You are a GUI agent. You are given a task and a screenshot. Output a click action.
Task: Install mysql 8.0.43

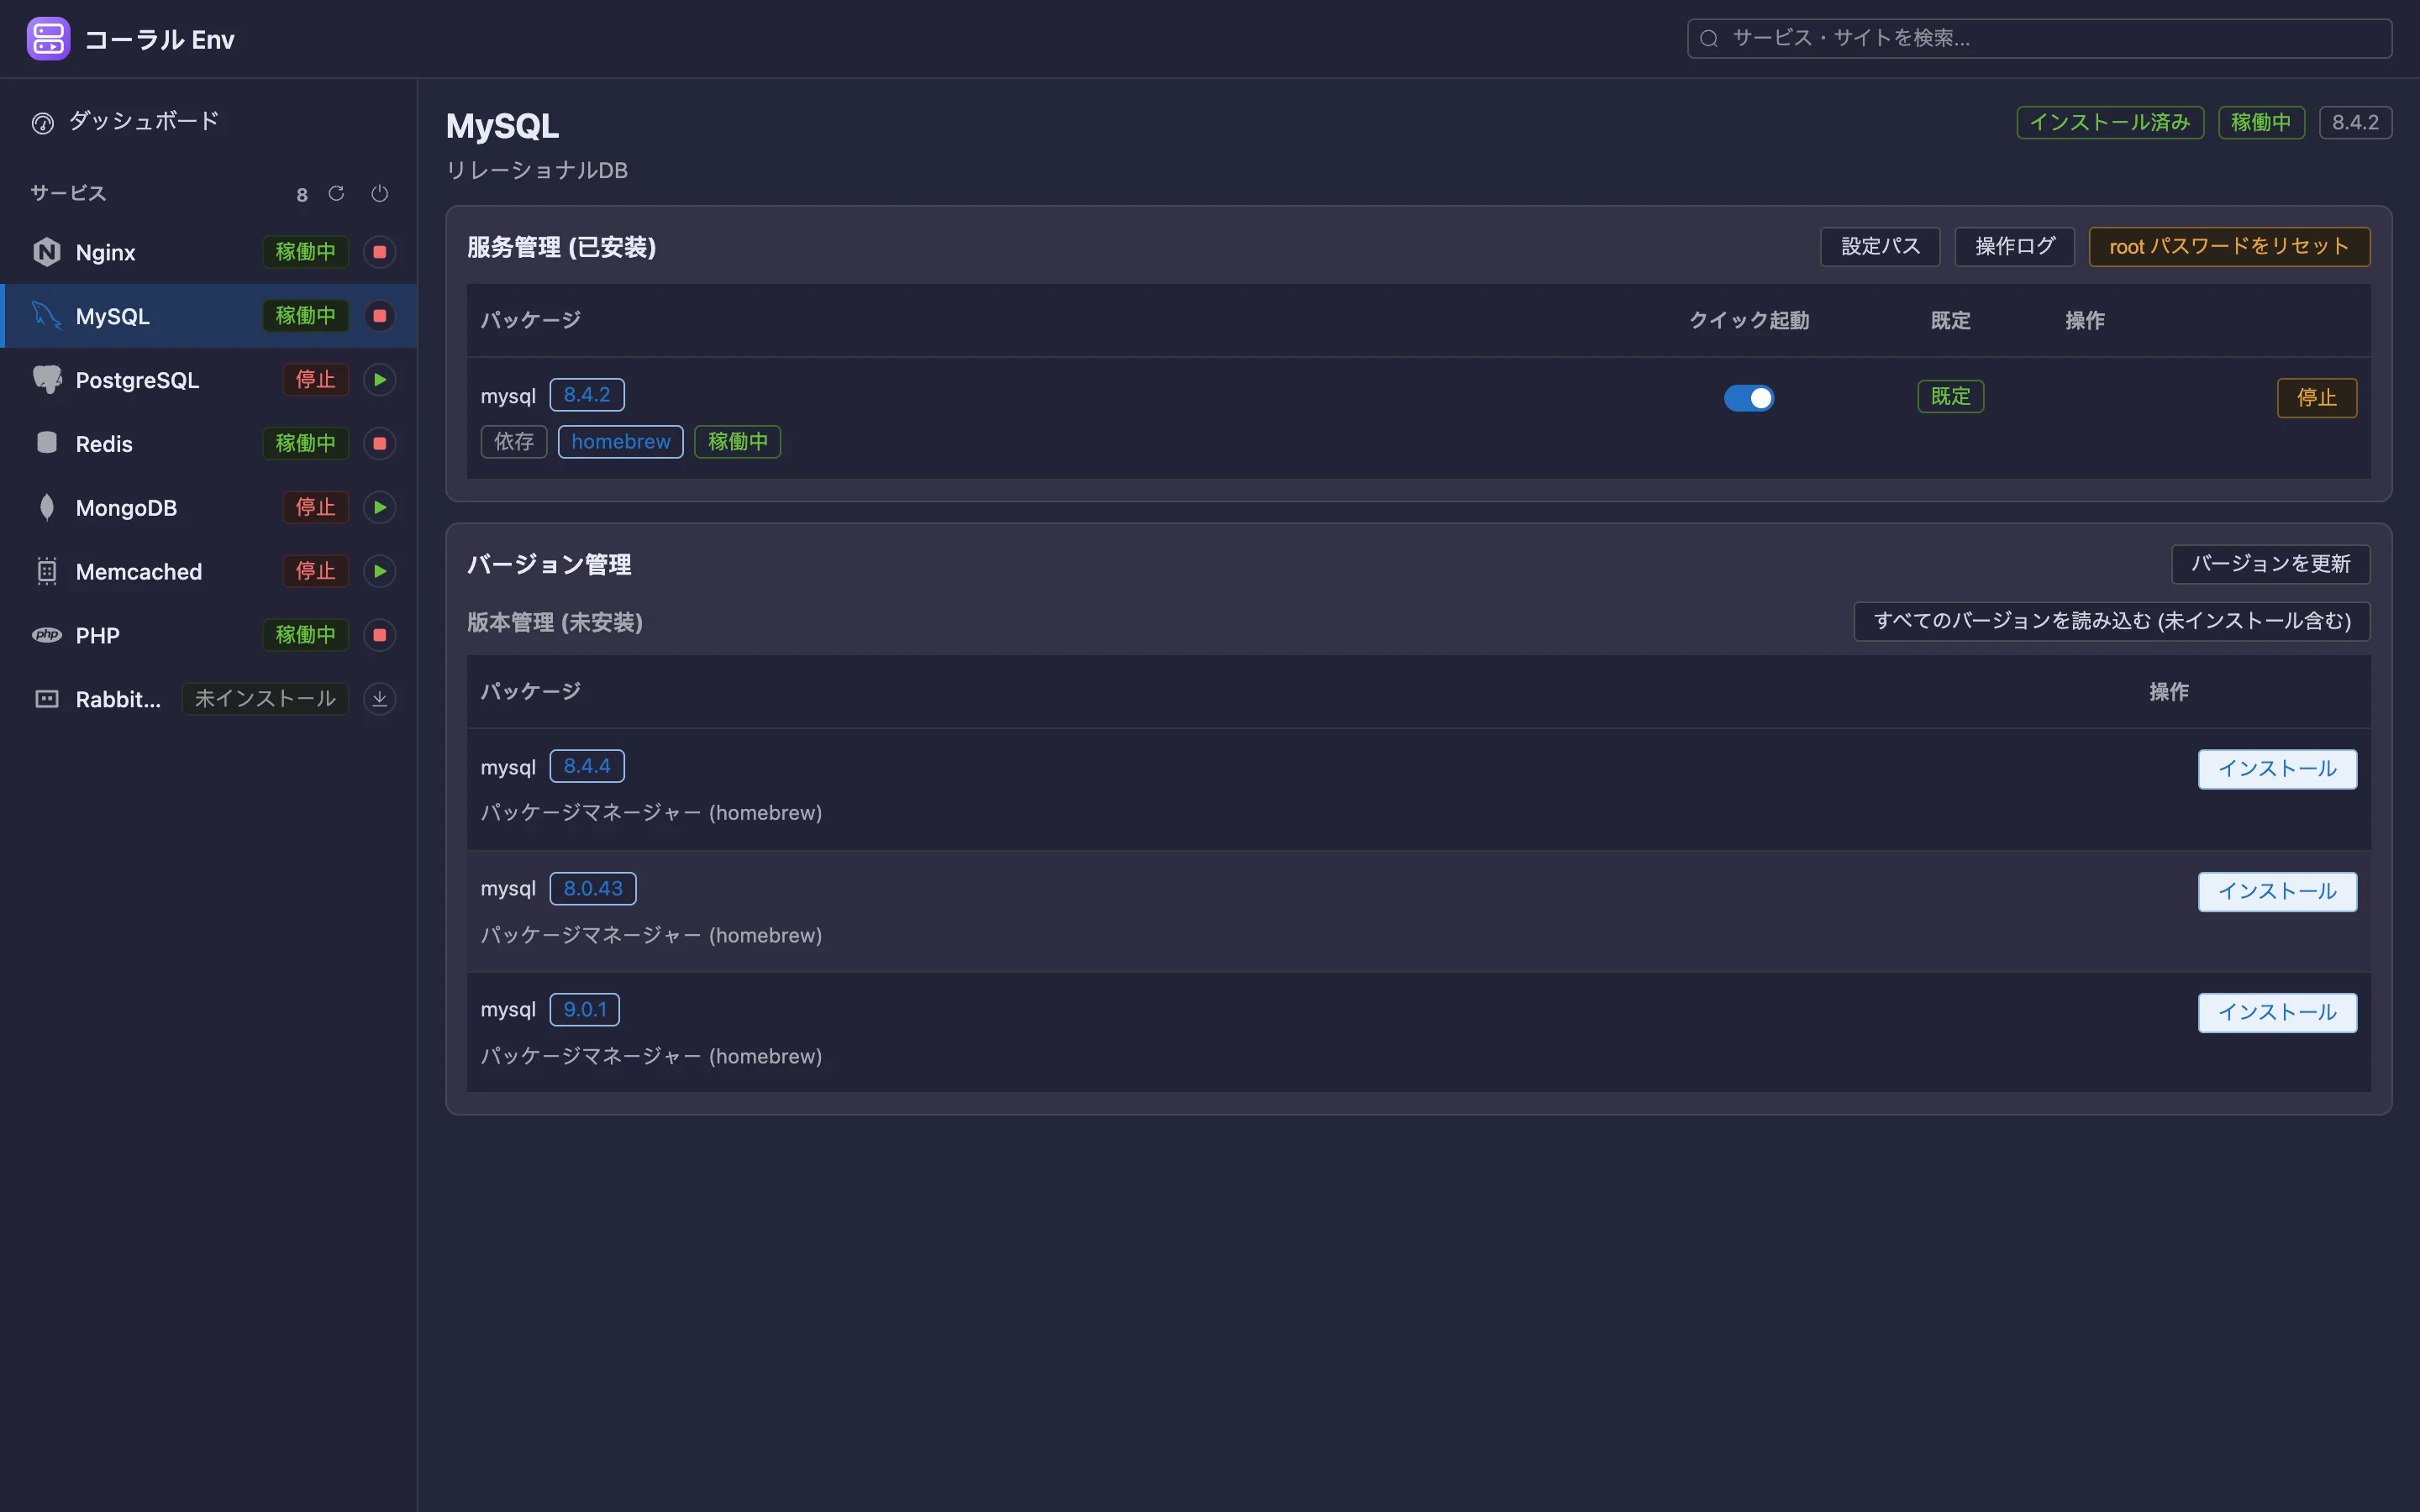click(2277, 892)
